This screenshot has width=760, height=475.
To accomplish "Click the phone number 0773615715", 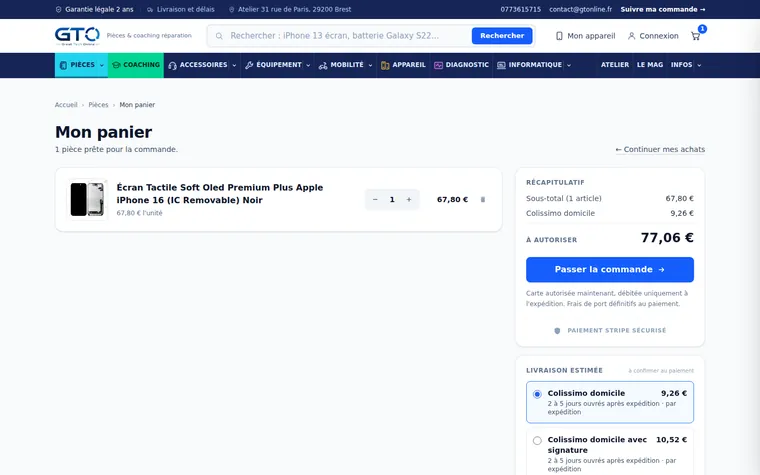I will click(521, 10).
